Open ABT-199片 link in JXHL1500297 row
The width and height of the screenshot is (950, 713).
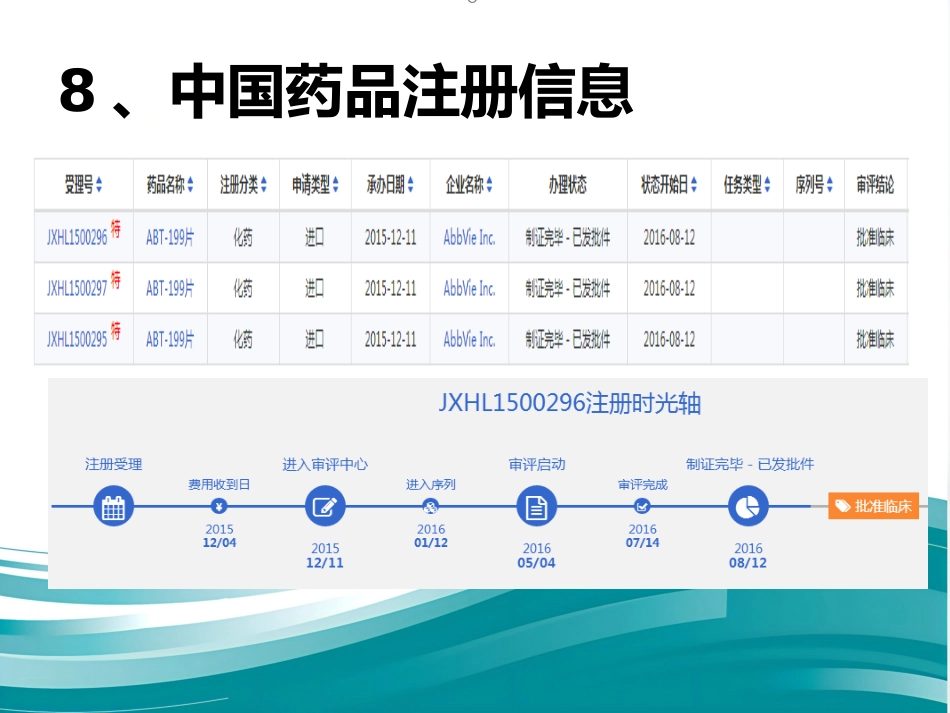170,288
